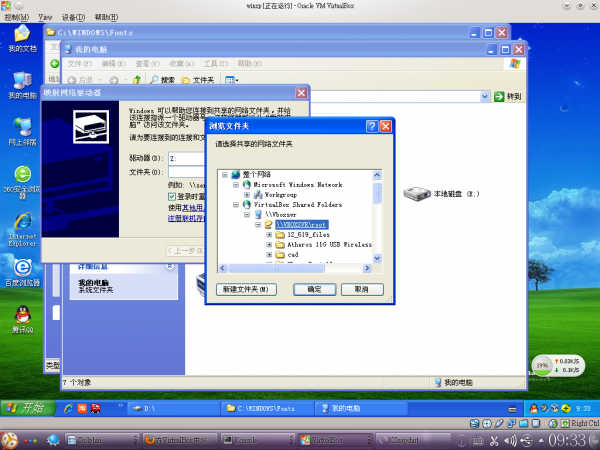
Task: Select the Internet Explorer desktop icon
Action: pos(22,229)
